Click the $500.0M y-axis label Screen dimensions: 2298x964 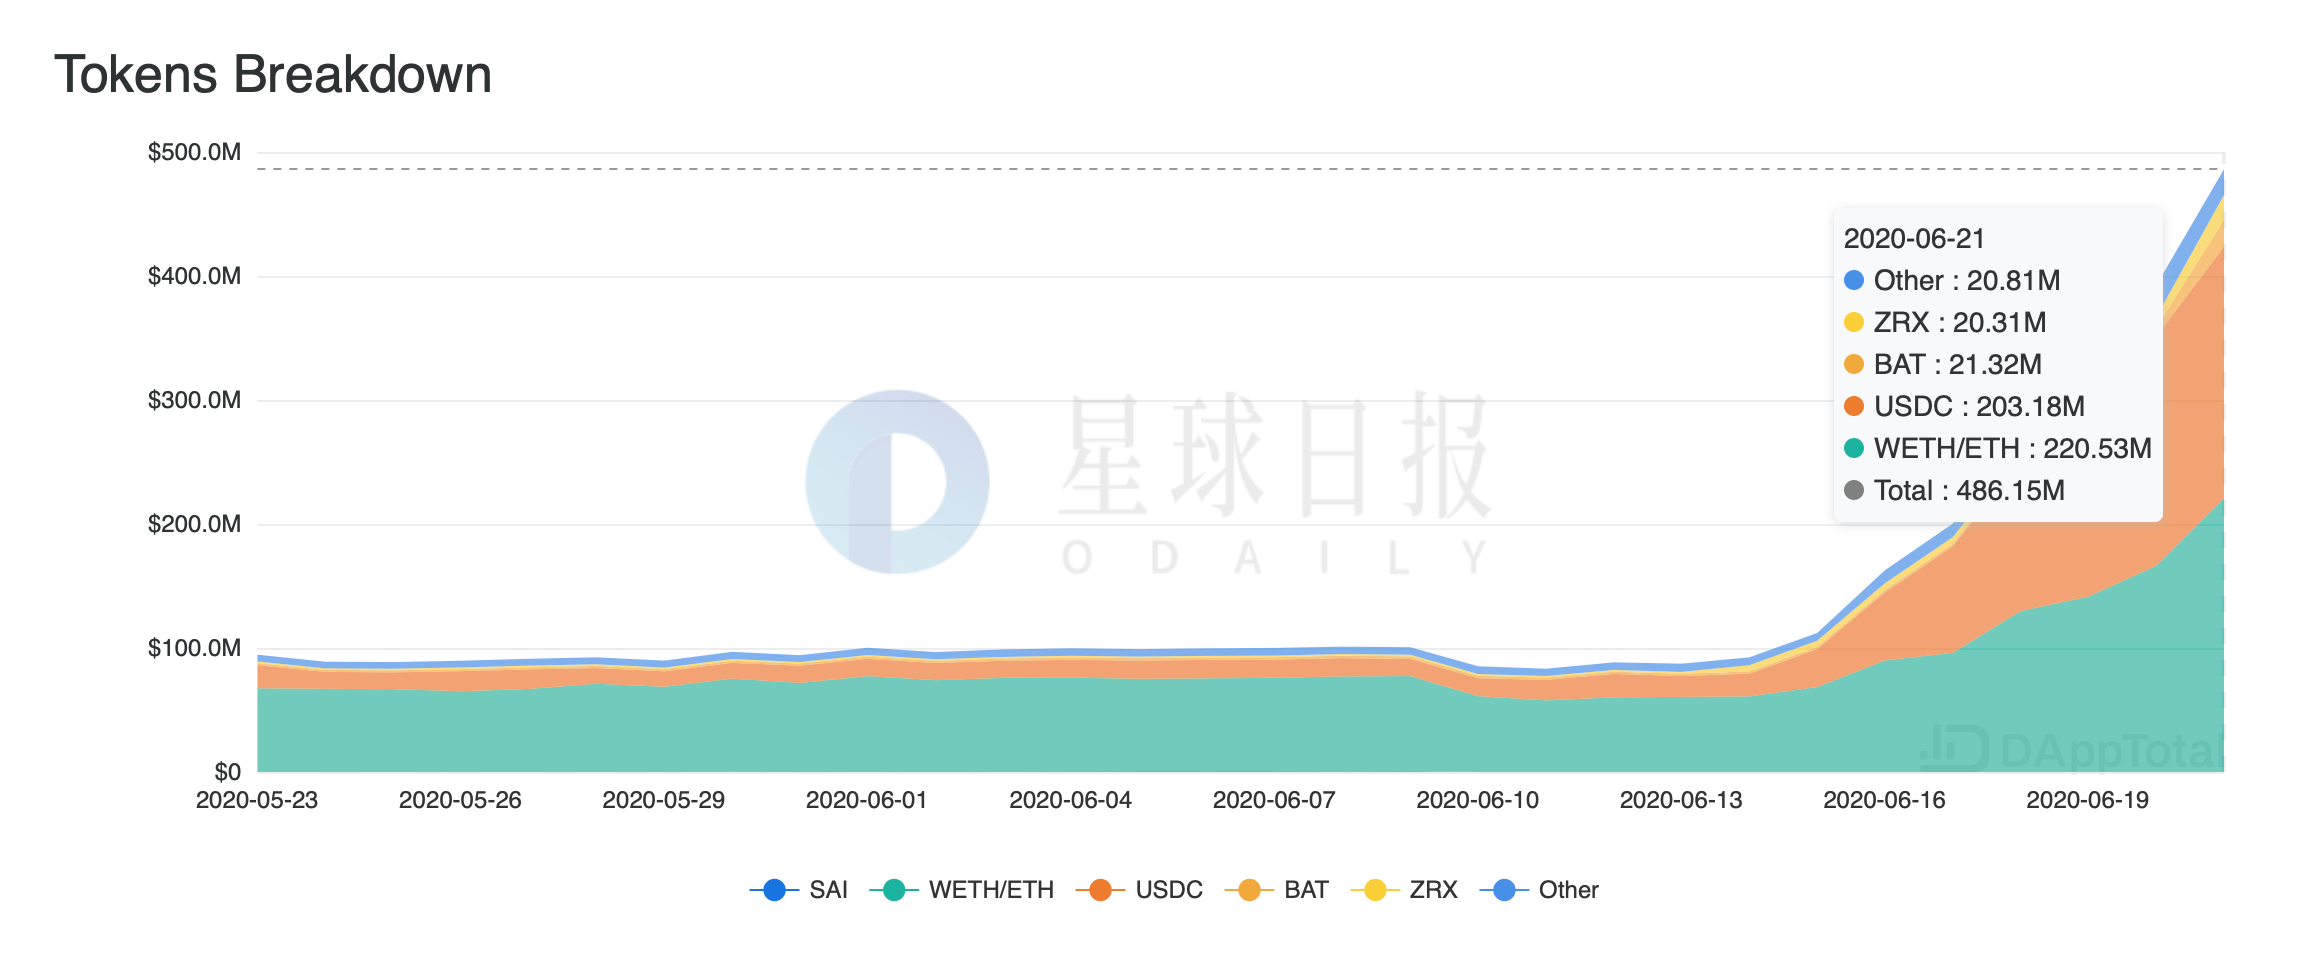tap(194, 152)
